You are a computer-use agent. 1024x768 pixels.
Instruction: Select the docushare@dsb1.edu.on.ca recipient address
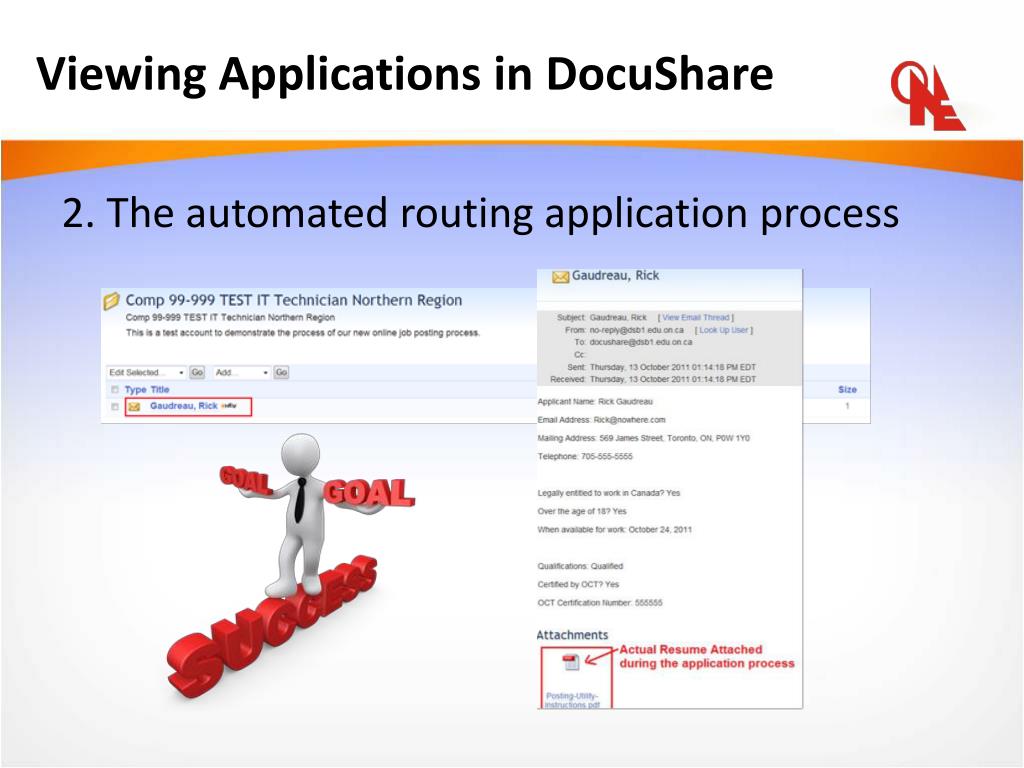click(x=641, y=342)
